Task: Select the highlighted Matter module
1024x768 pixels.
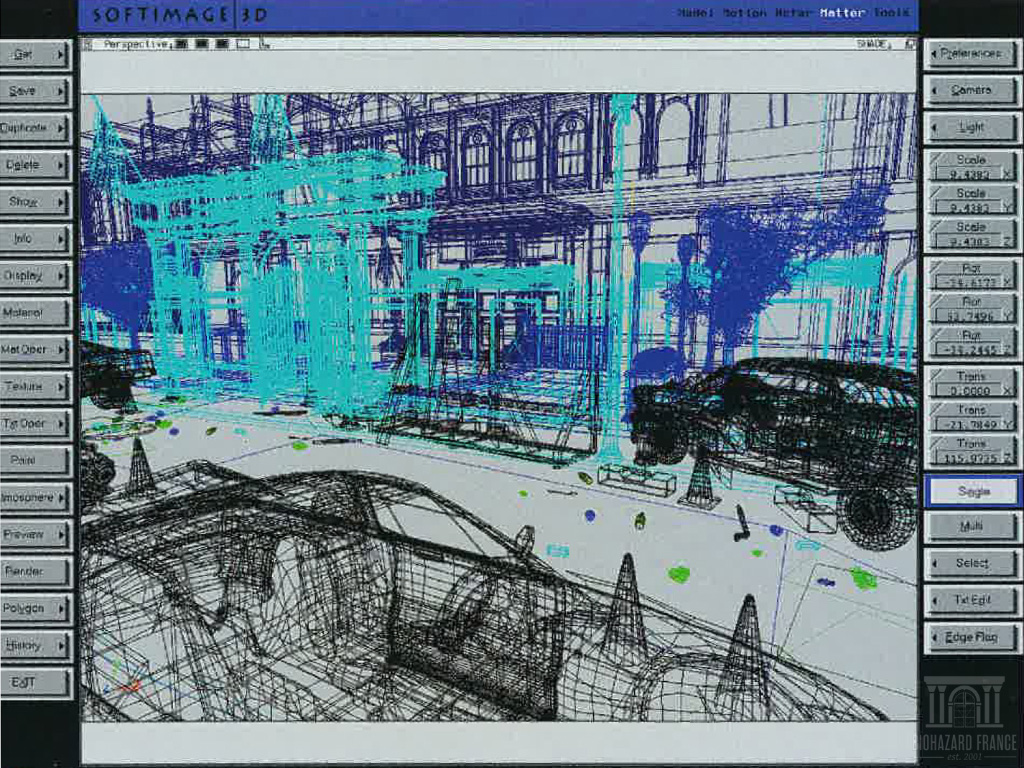Action: pyautogui.click(x=842, y=13)
